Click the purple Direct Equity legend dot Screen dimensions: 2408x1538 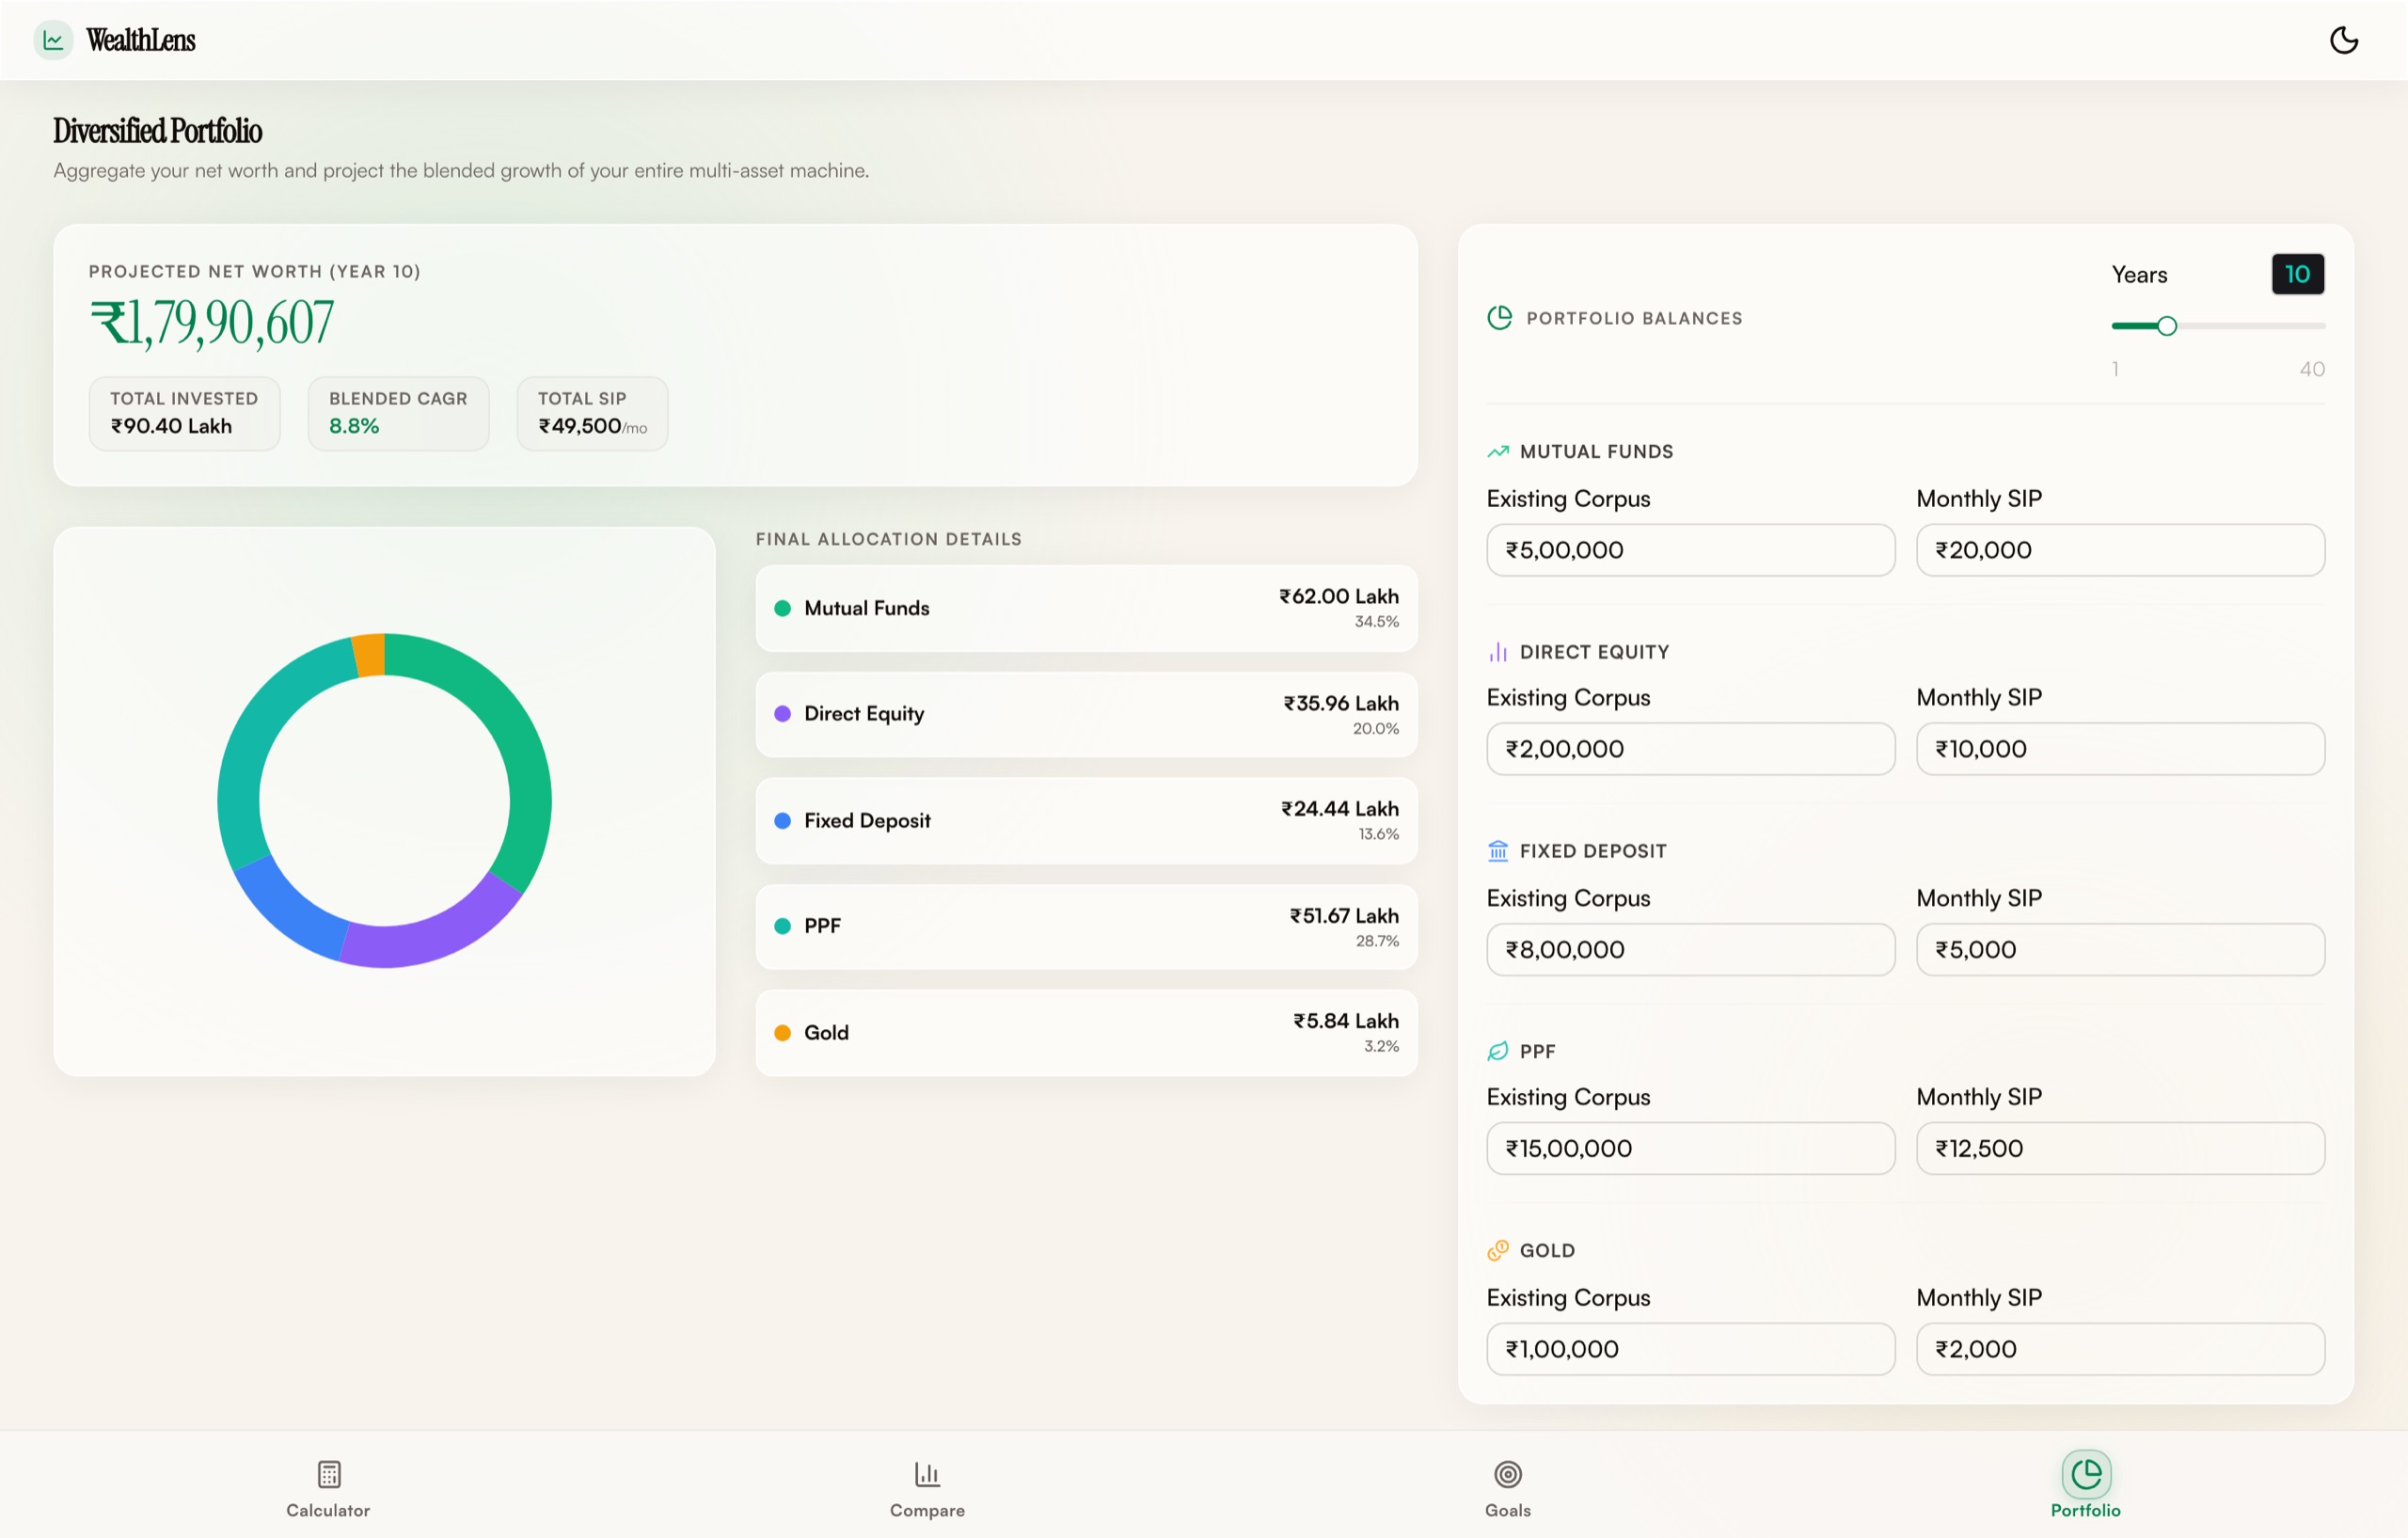coord(783,714)
